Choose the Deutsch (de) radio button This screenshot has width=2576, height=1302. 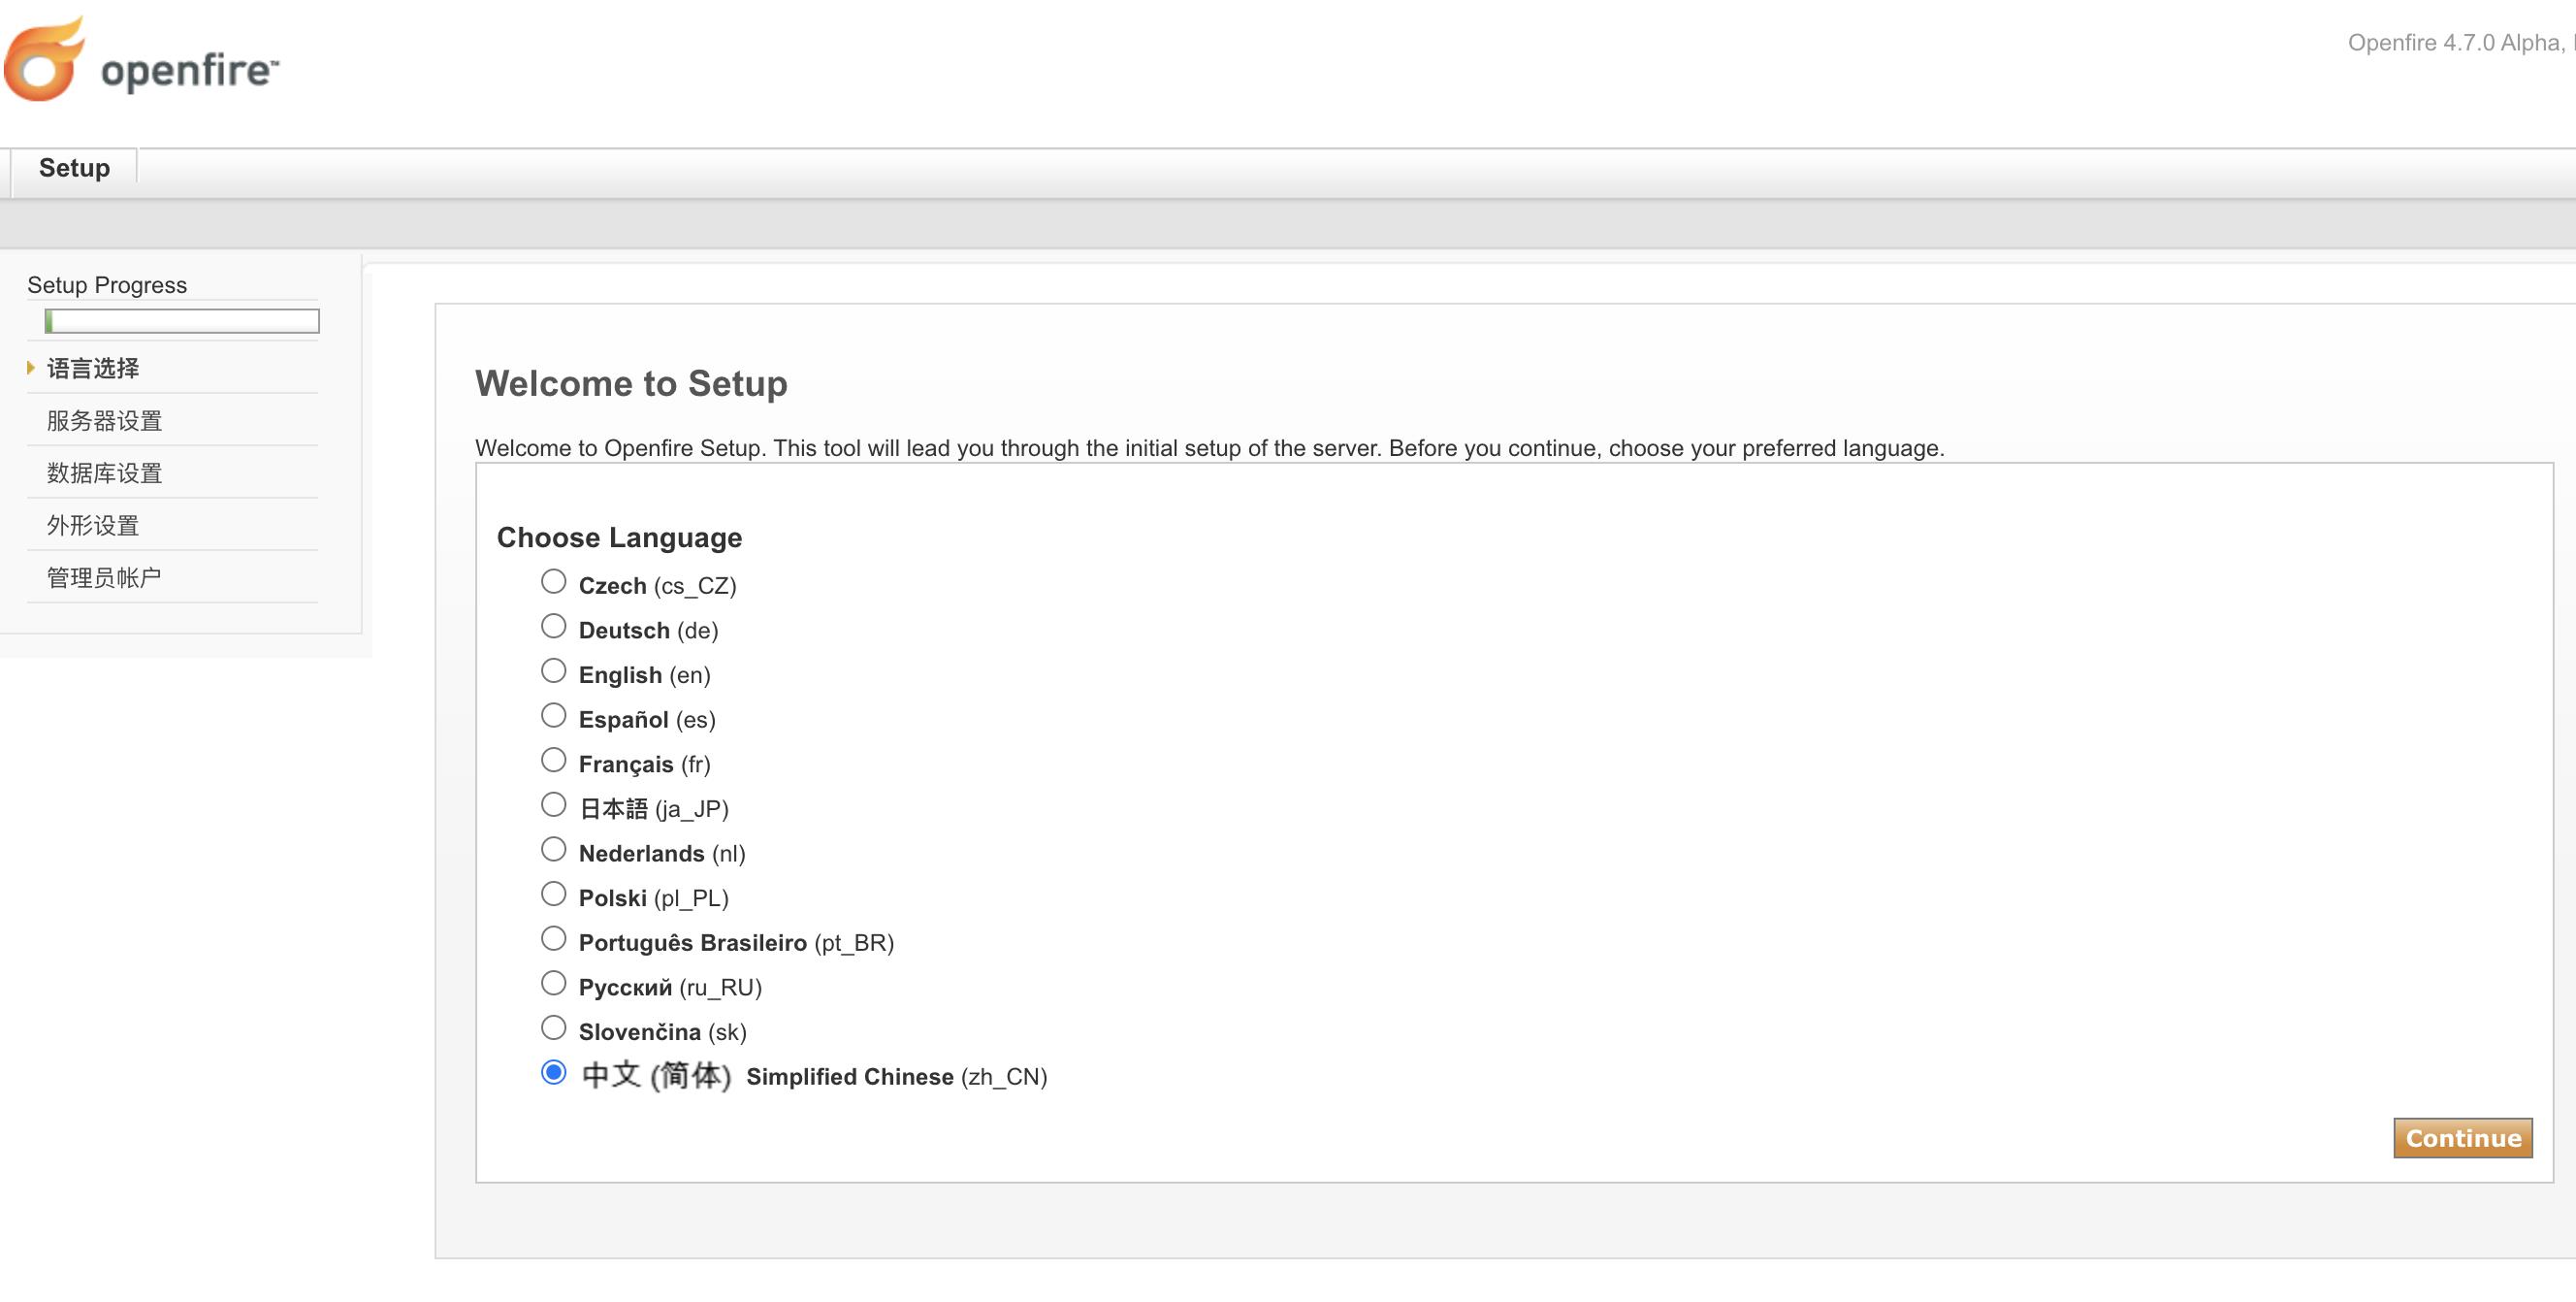(x=553, y=626)
